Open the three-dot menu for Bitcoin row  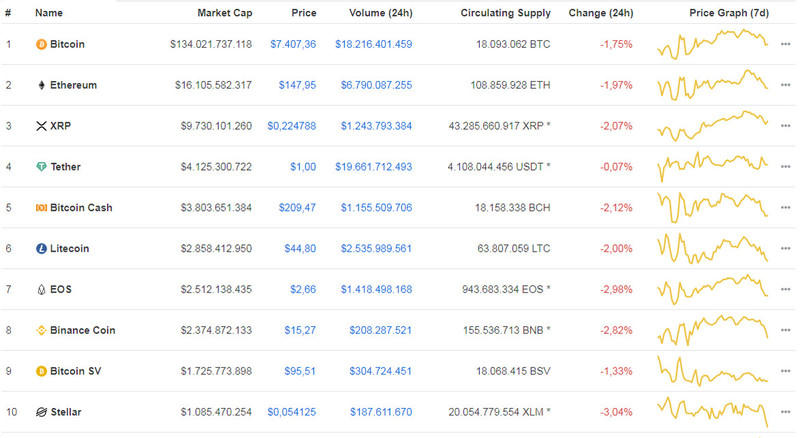(x=786, y=45)
